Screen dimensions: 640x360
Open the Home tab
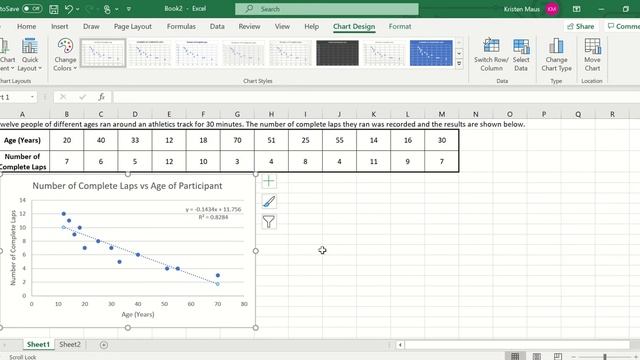coord(27,27)
